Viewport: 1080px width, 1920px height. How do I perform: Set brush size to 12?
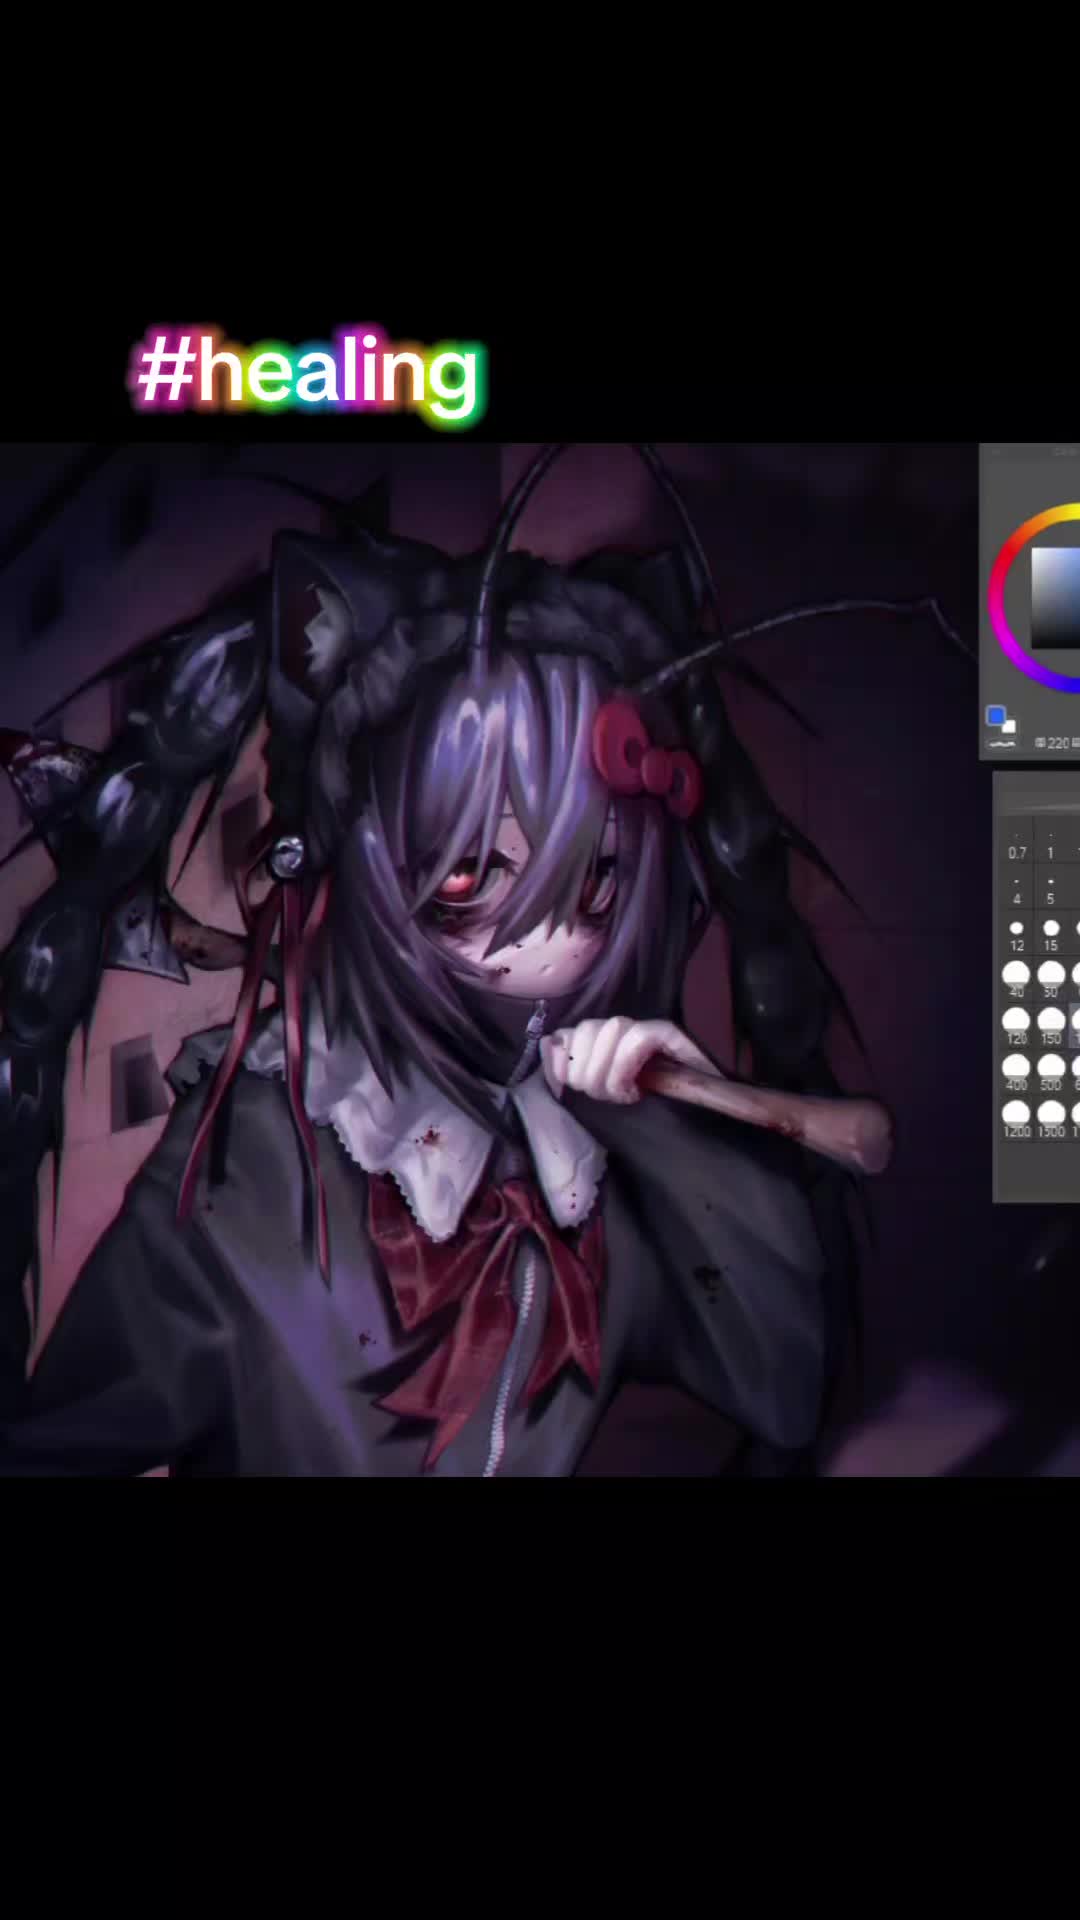(x=1017, y=937)
